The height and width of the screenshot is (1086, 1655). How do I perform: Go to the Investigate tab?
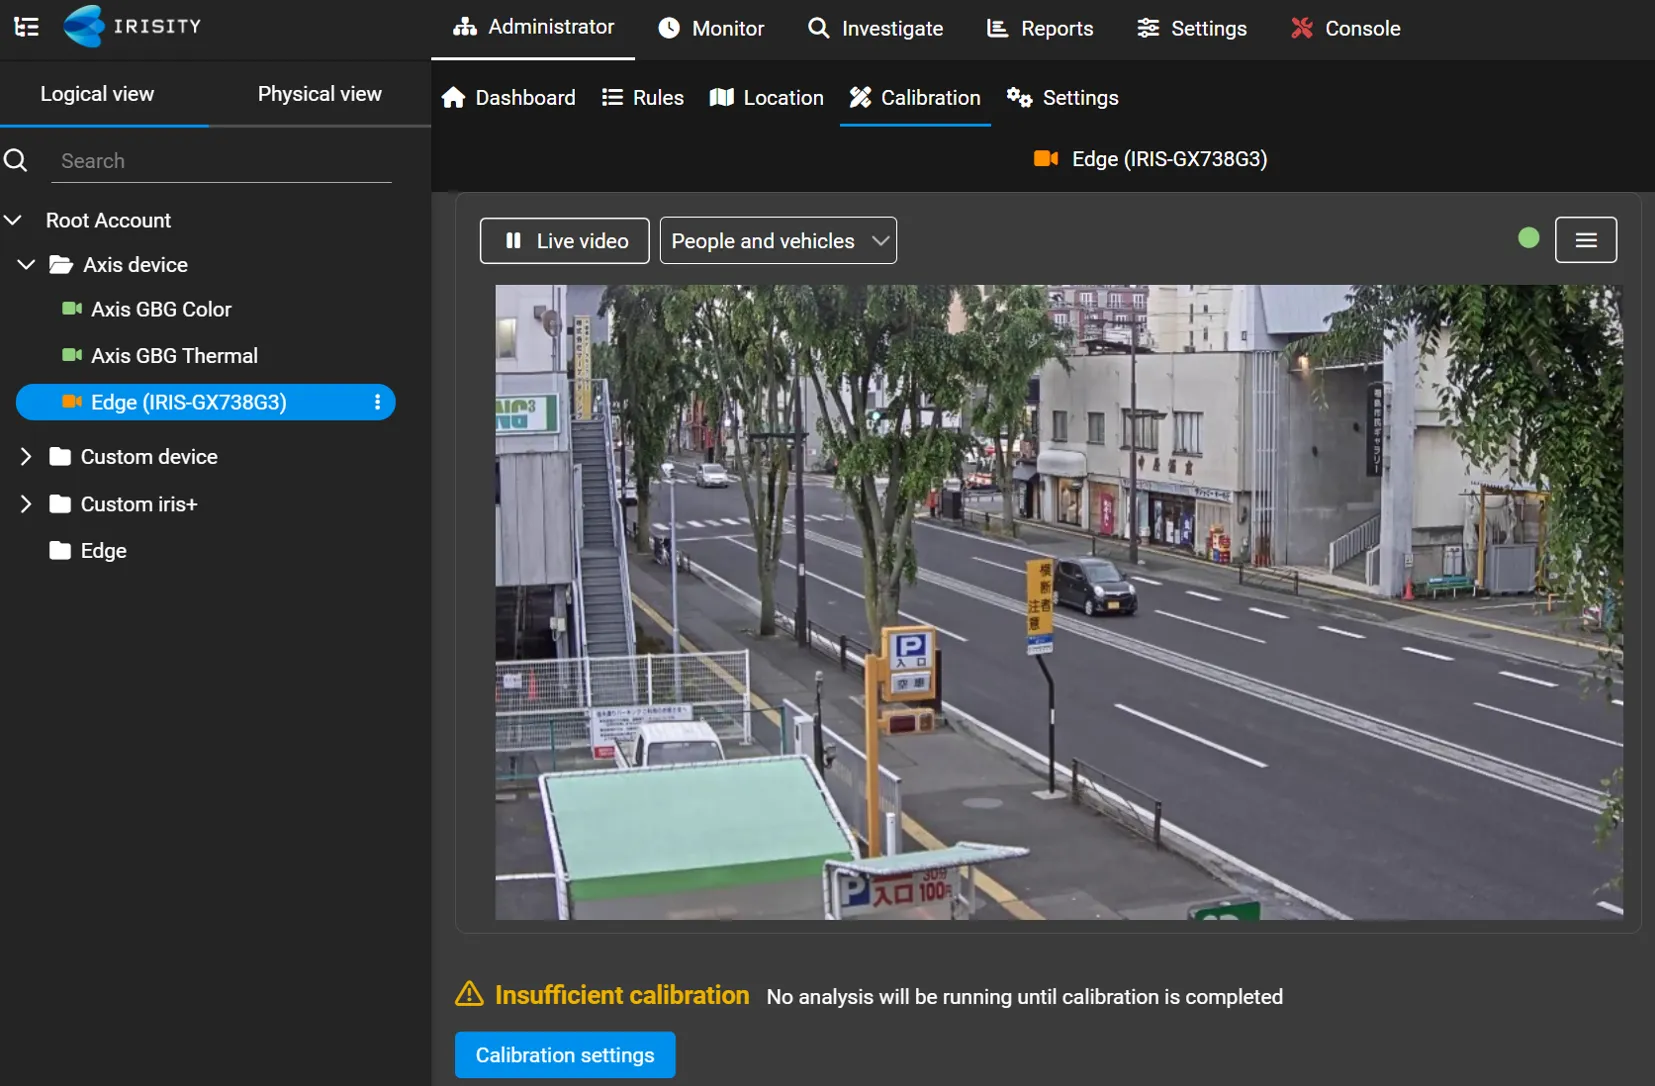875,28
